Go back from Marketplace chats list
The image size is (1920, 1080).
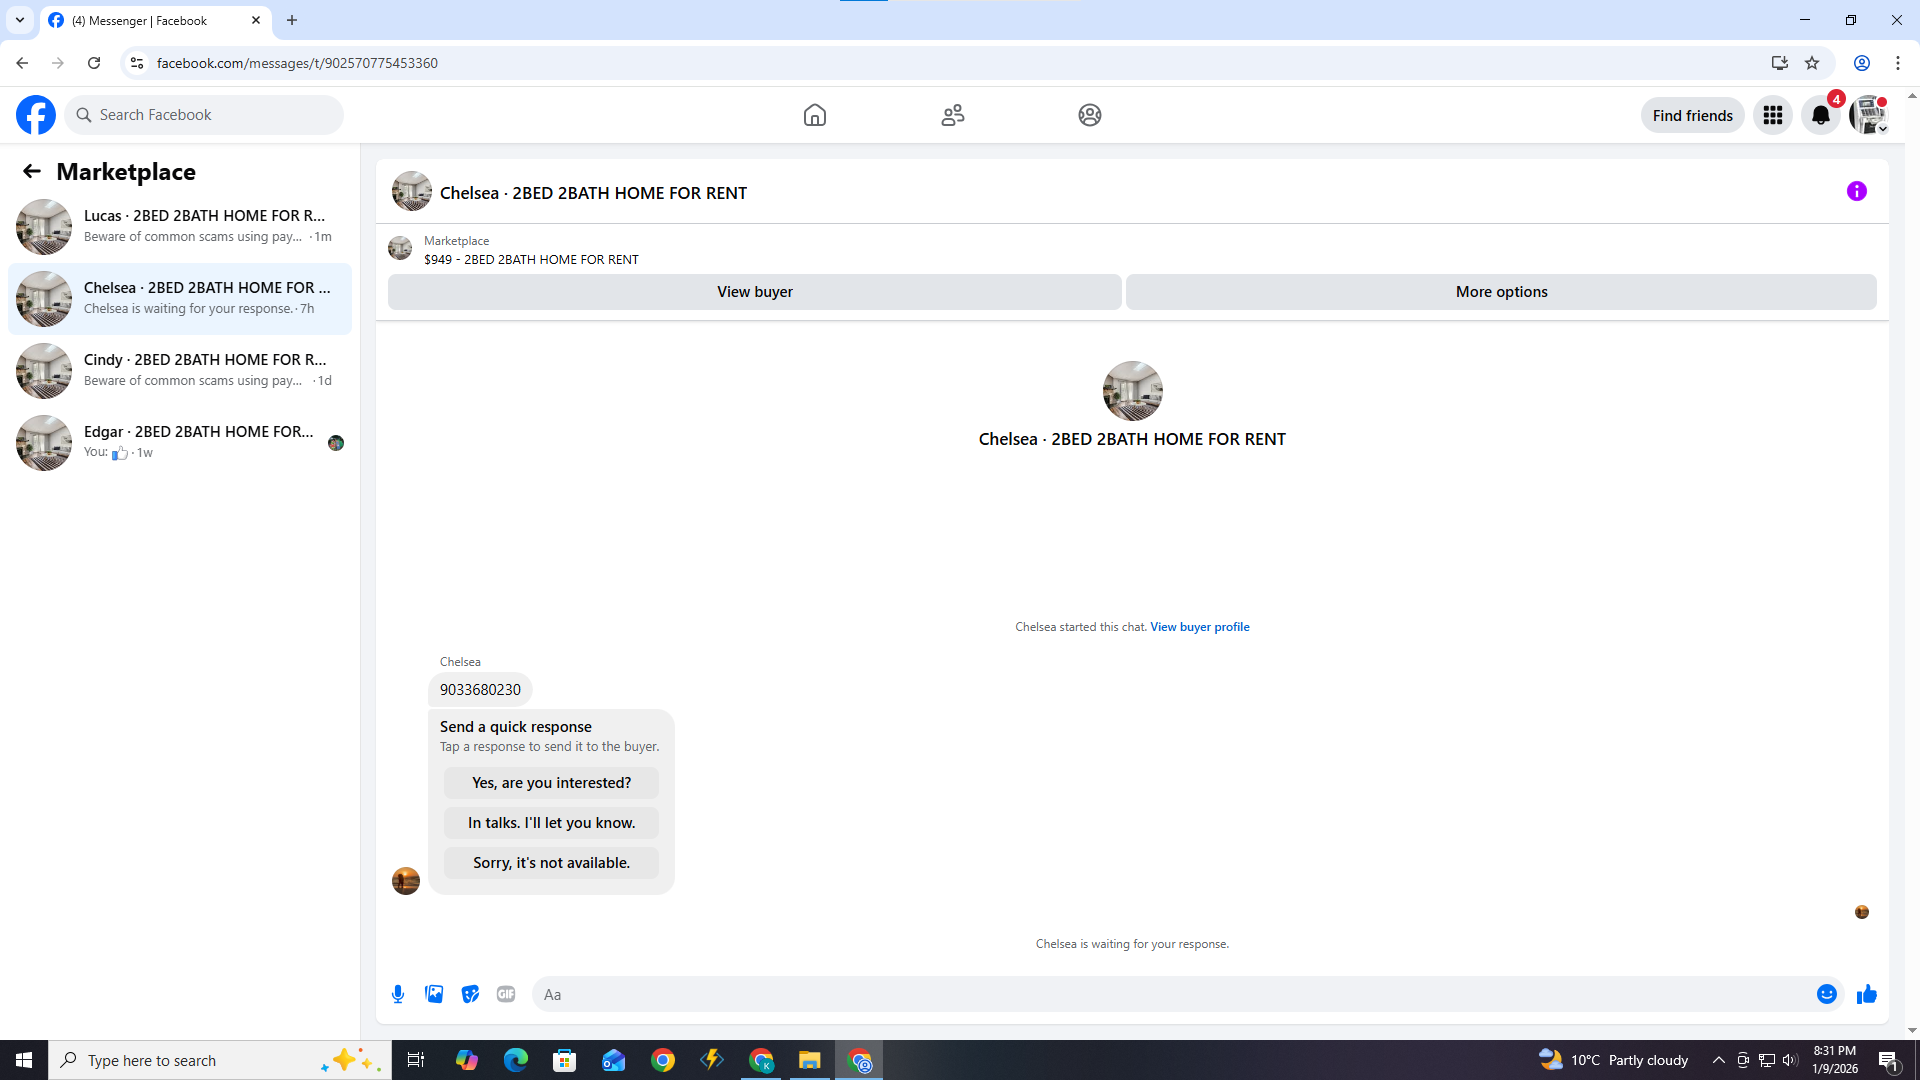(x=32, y=171)
